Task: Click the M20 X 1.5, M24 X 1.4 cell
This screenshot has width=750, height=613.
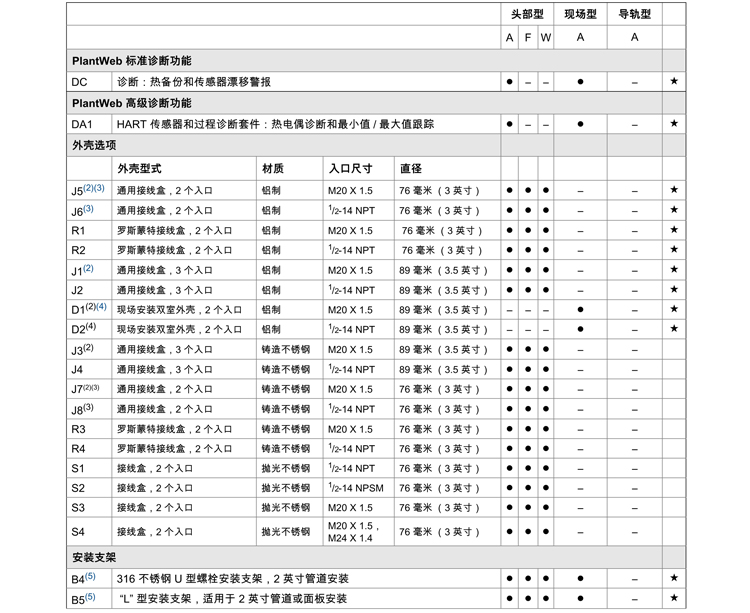Action: [x=351, y=532]
